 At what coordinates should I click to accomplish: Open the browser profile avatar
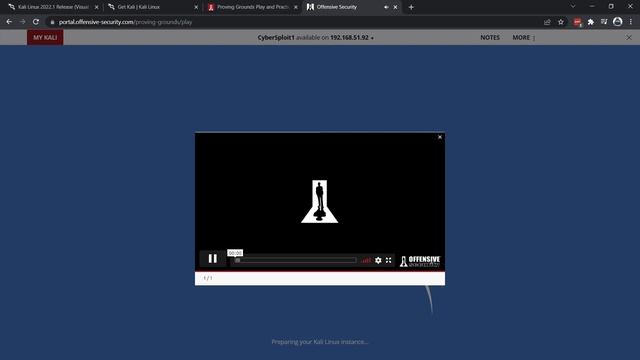[x=618, y=22]
